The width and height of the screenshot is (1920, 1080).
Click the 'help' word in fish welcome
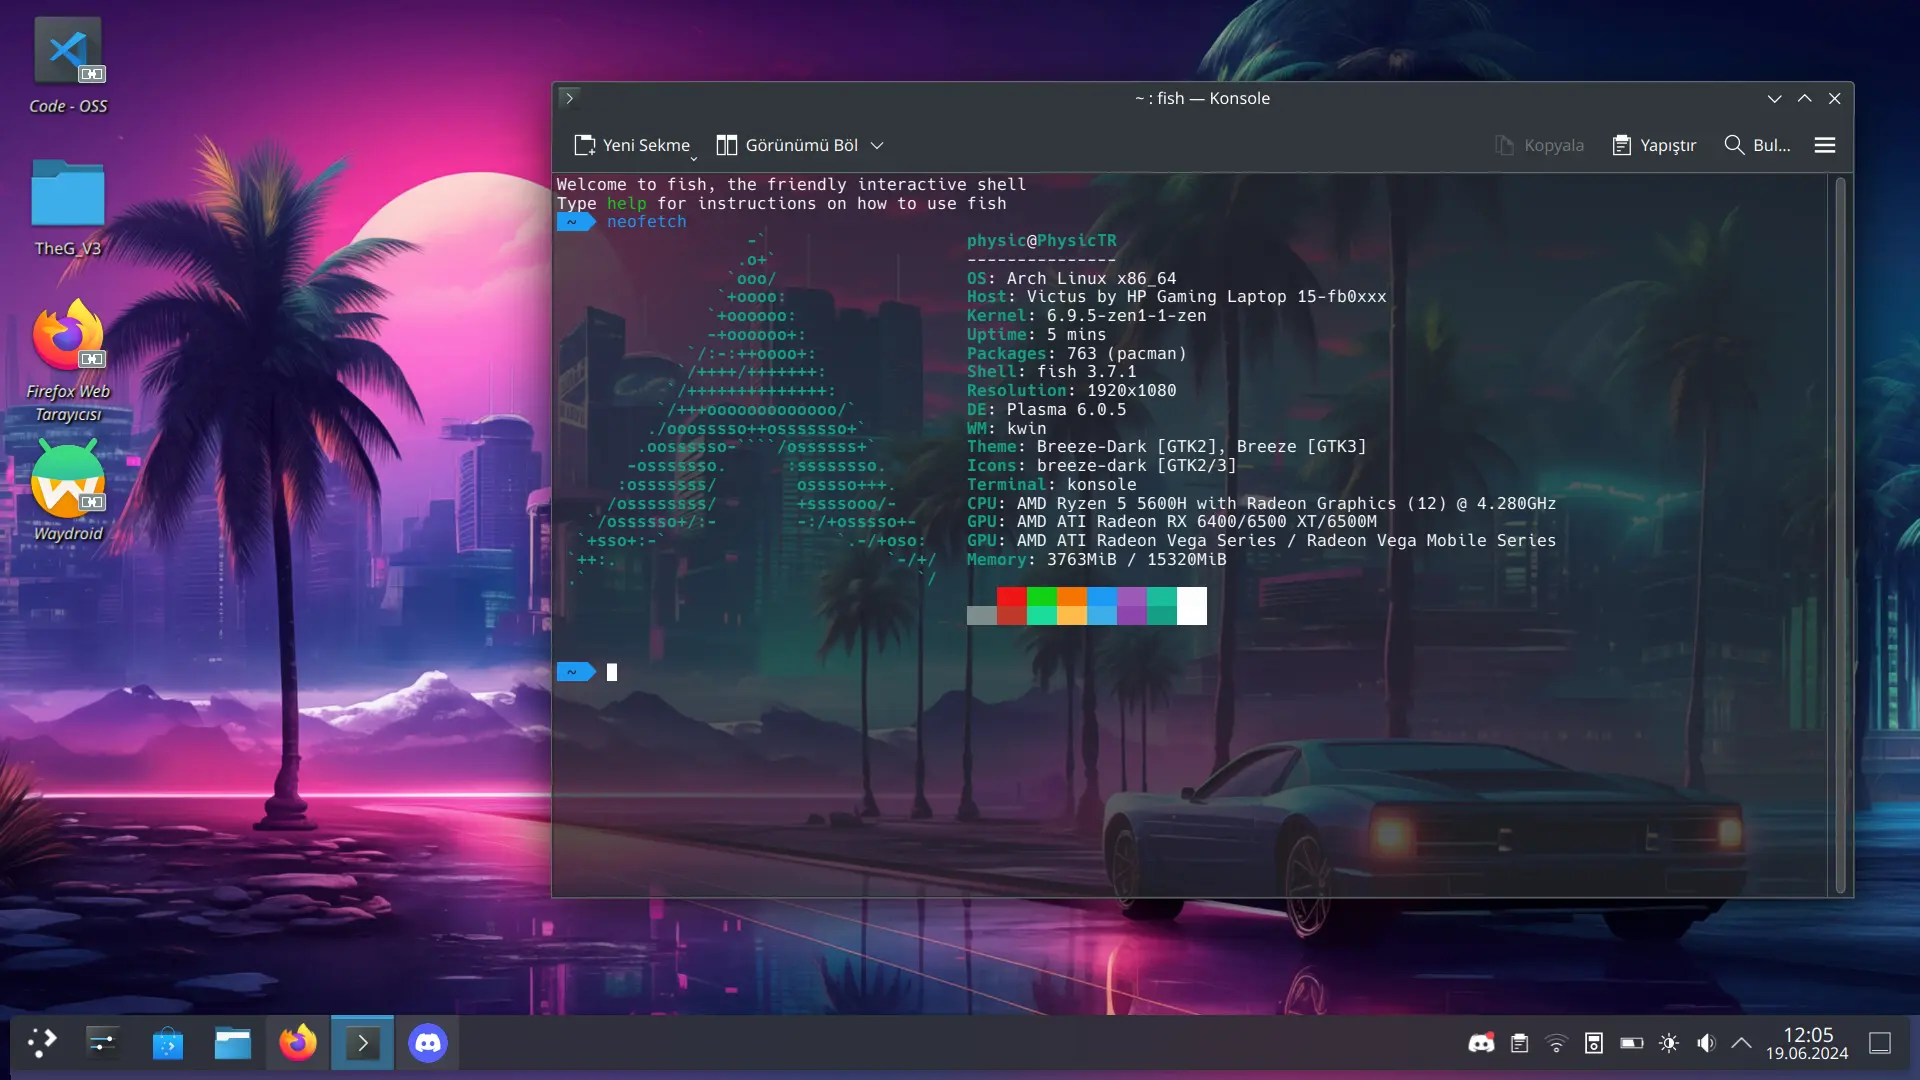(626, 203)
